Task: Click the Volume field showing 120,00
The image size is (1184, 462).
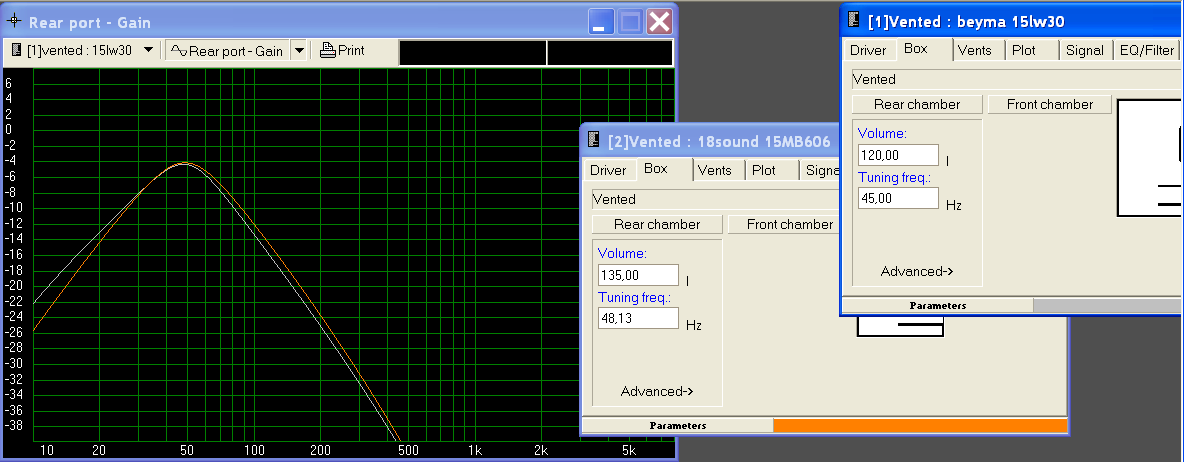Action: (898, 155)
